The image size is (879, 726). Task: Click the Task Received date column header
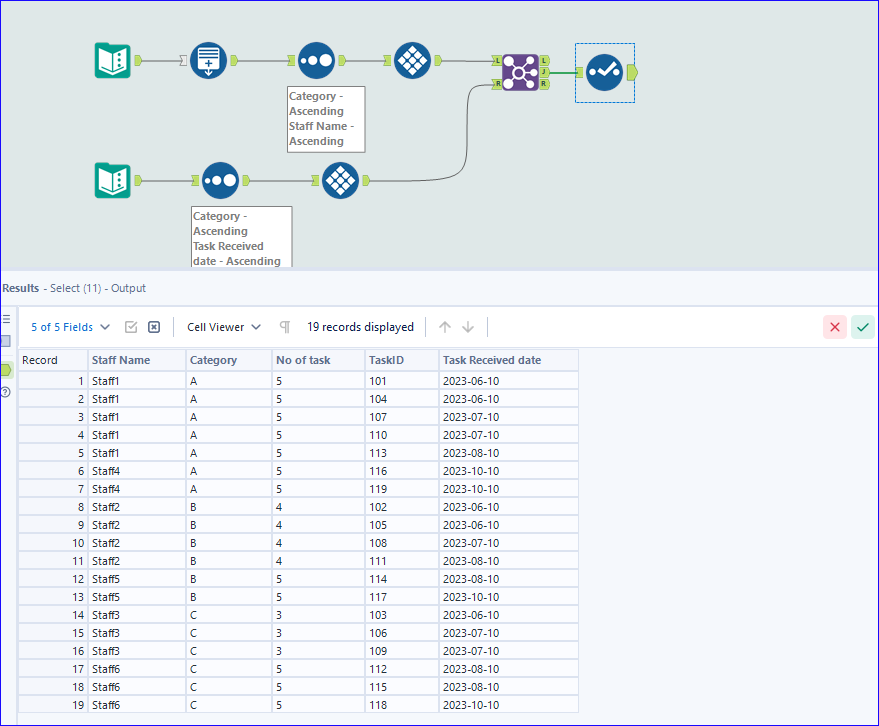tap(492, 360)
